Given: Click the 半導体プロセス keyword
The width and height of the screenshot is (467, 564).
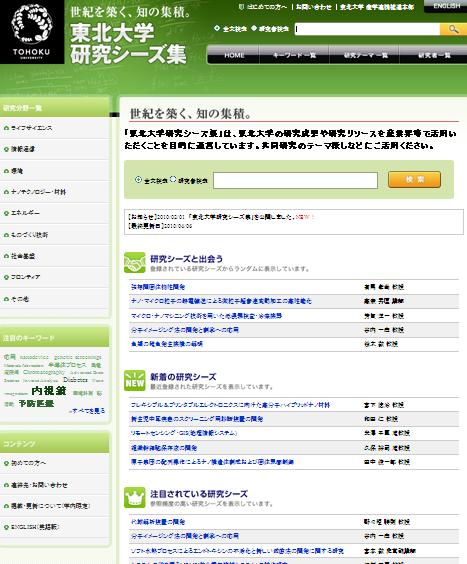Looking at the screenshot, I should 67,365.
